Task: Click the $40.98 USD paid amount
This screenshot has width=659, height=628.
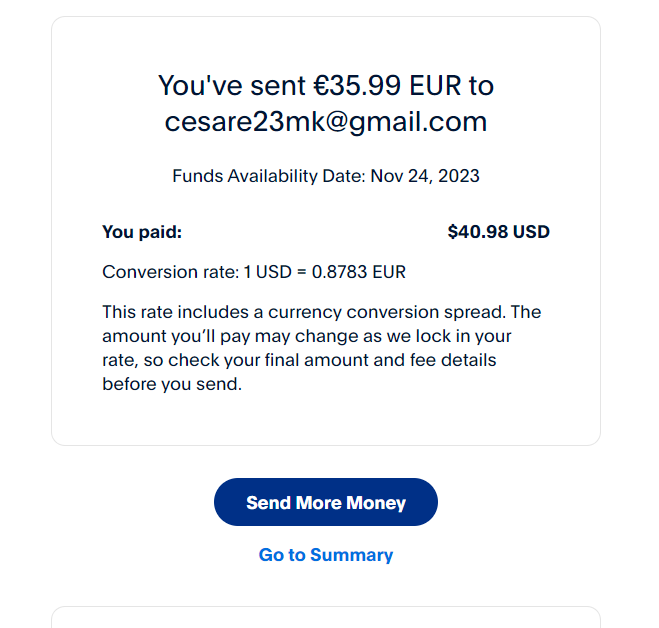Action: [x=499, y=232]
